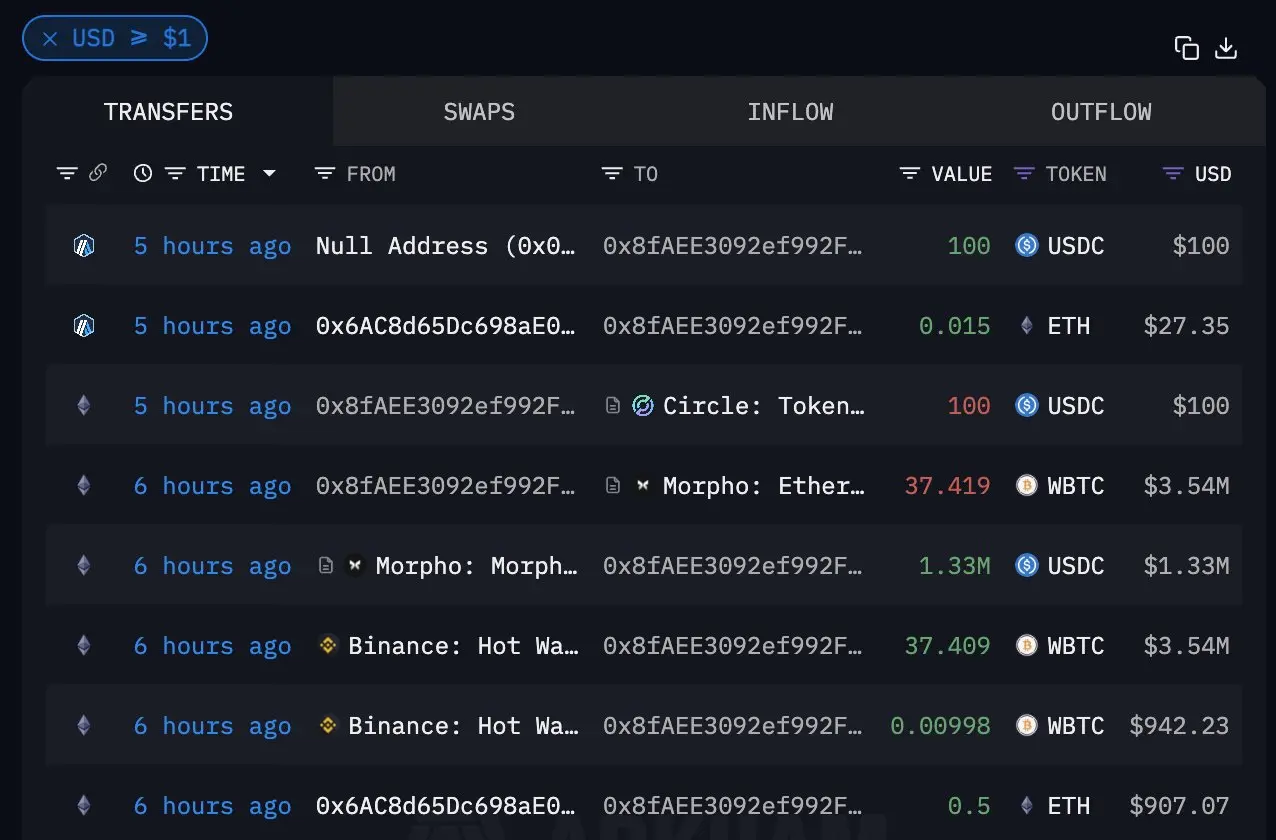Open the Null Address sender link

click(x=445, y=246)
